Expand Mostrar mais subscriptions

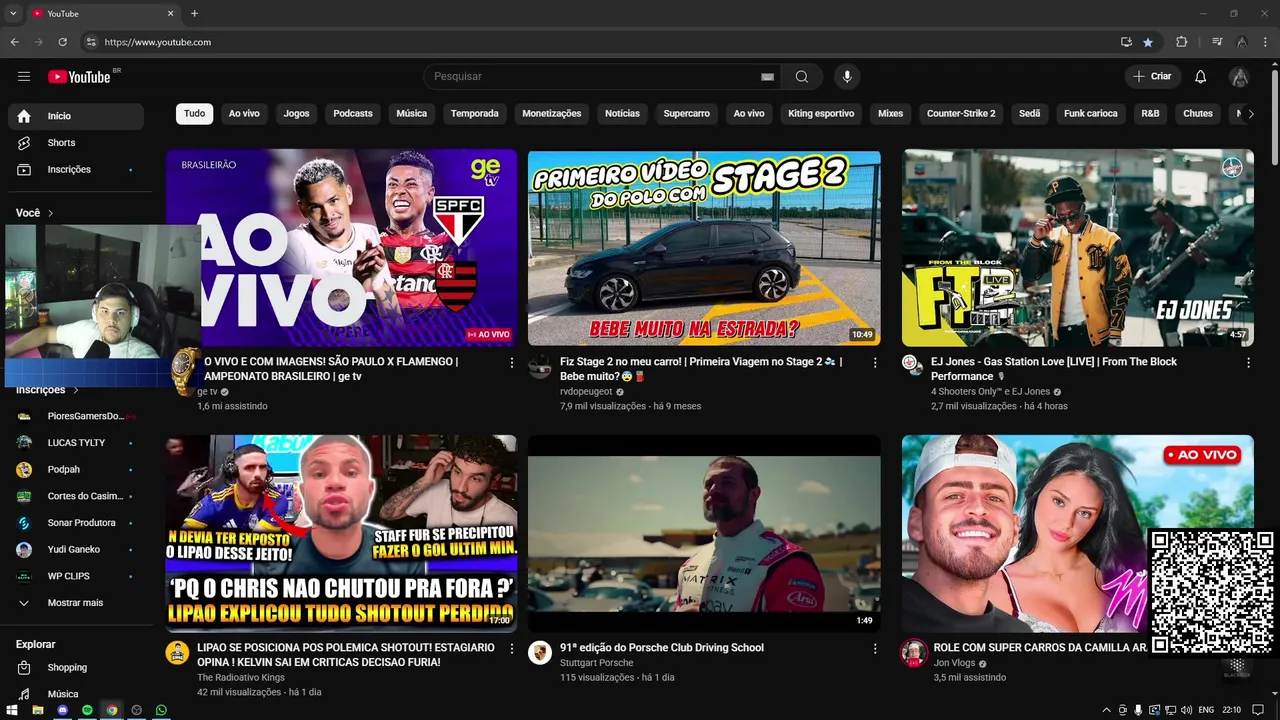tap(76, 603)
